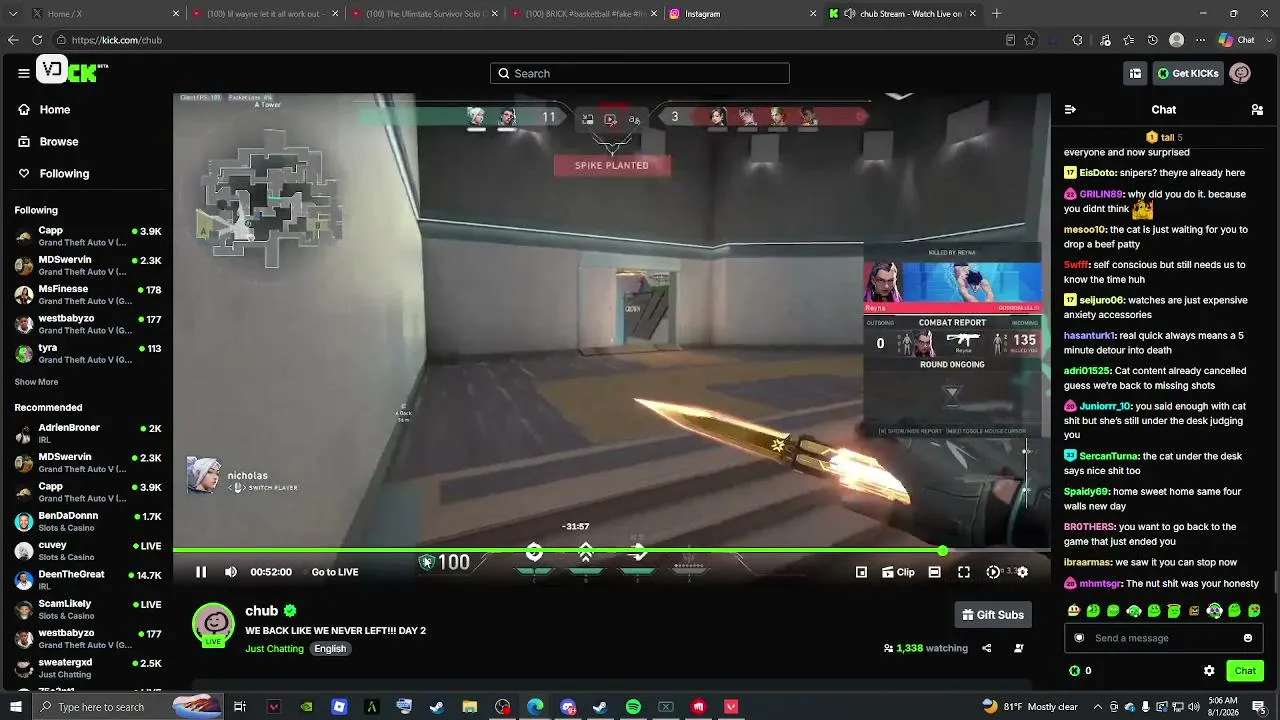Open the chub channel avatar
The width and height of the screenshot is (1280, 720).
[213, 624]
